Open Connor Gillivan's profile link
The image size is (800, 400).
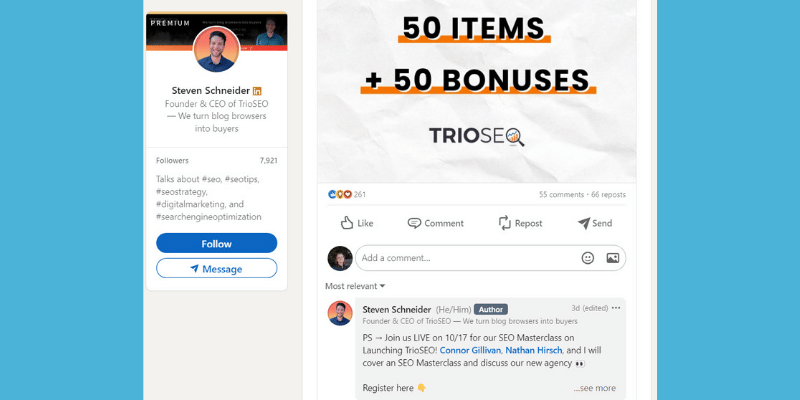point(471,350)
